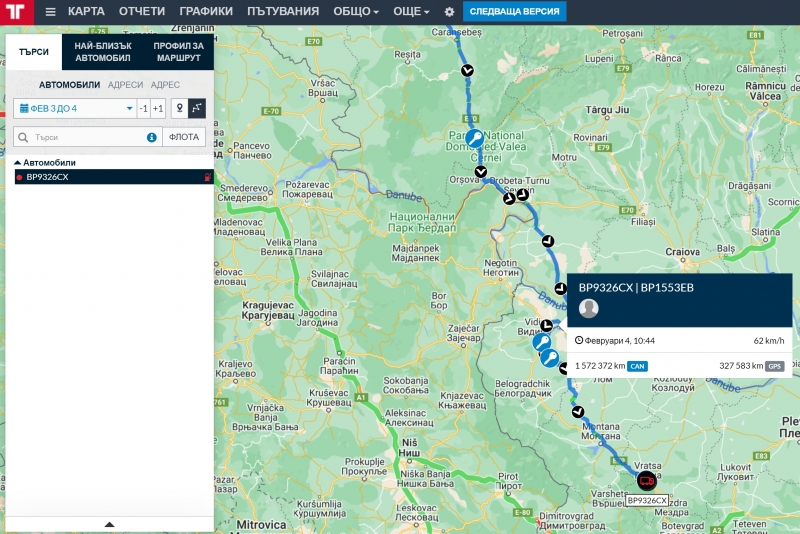Viewport: 800px width, 534px height.
Task: Click clock marker next to Vidin label
Action: (546, 325)
